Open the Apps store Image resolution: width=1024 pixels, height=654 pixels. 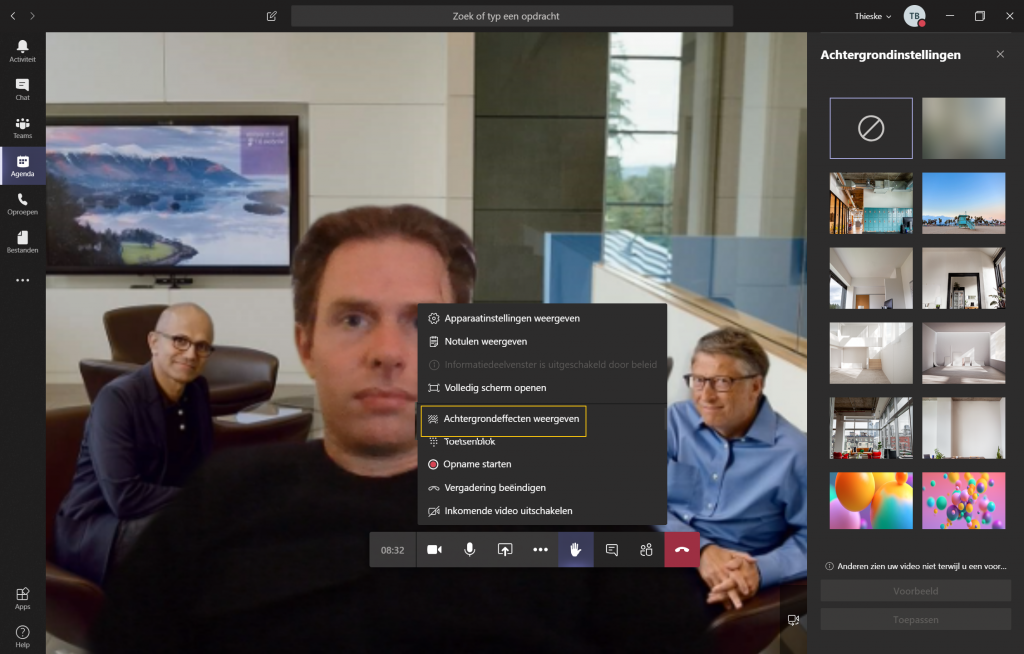click(22, 598)
